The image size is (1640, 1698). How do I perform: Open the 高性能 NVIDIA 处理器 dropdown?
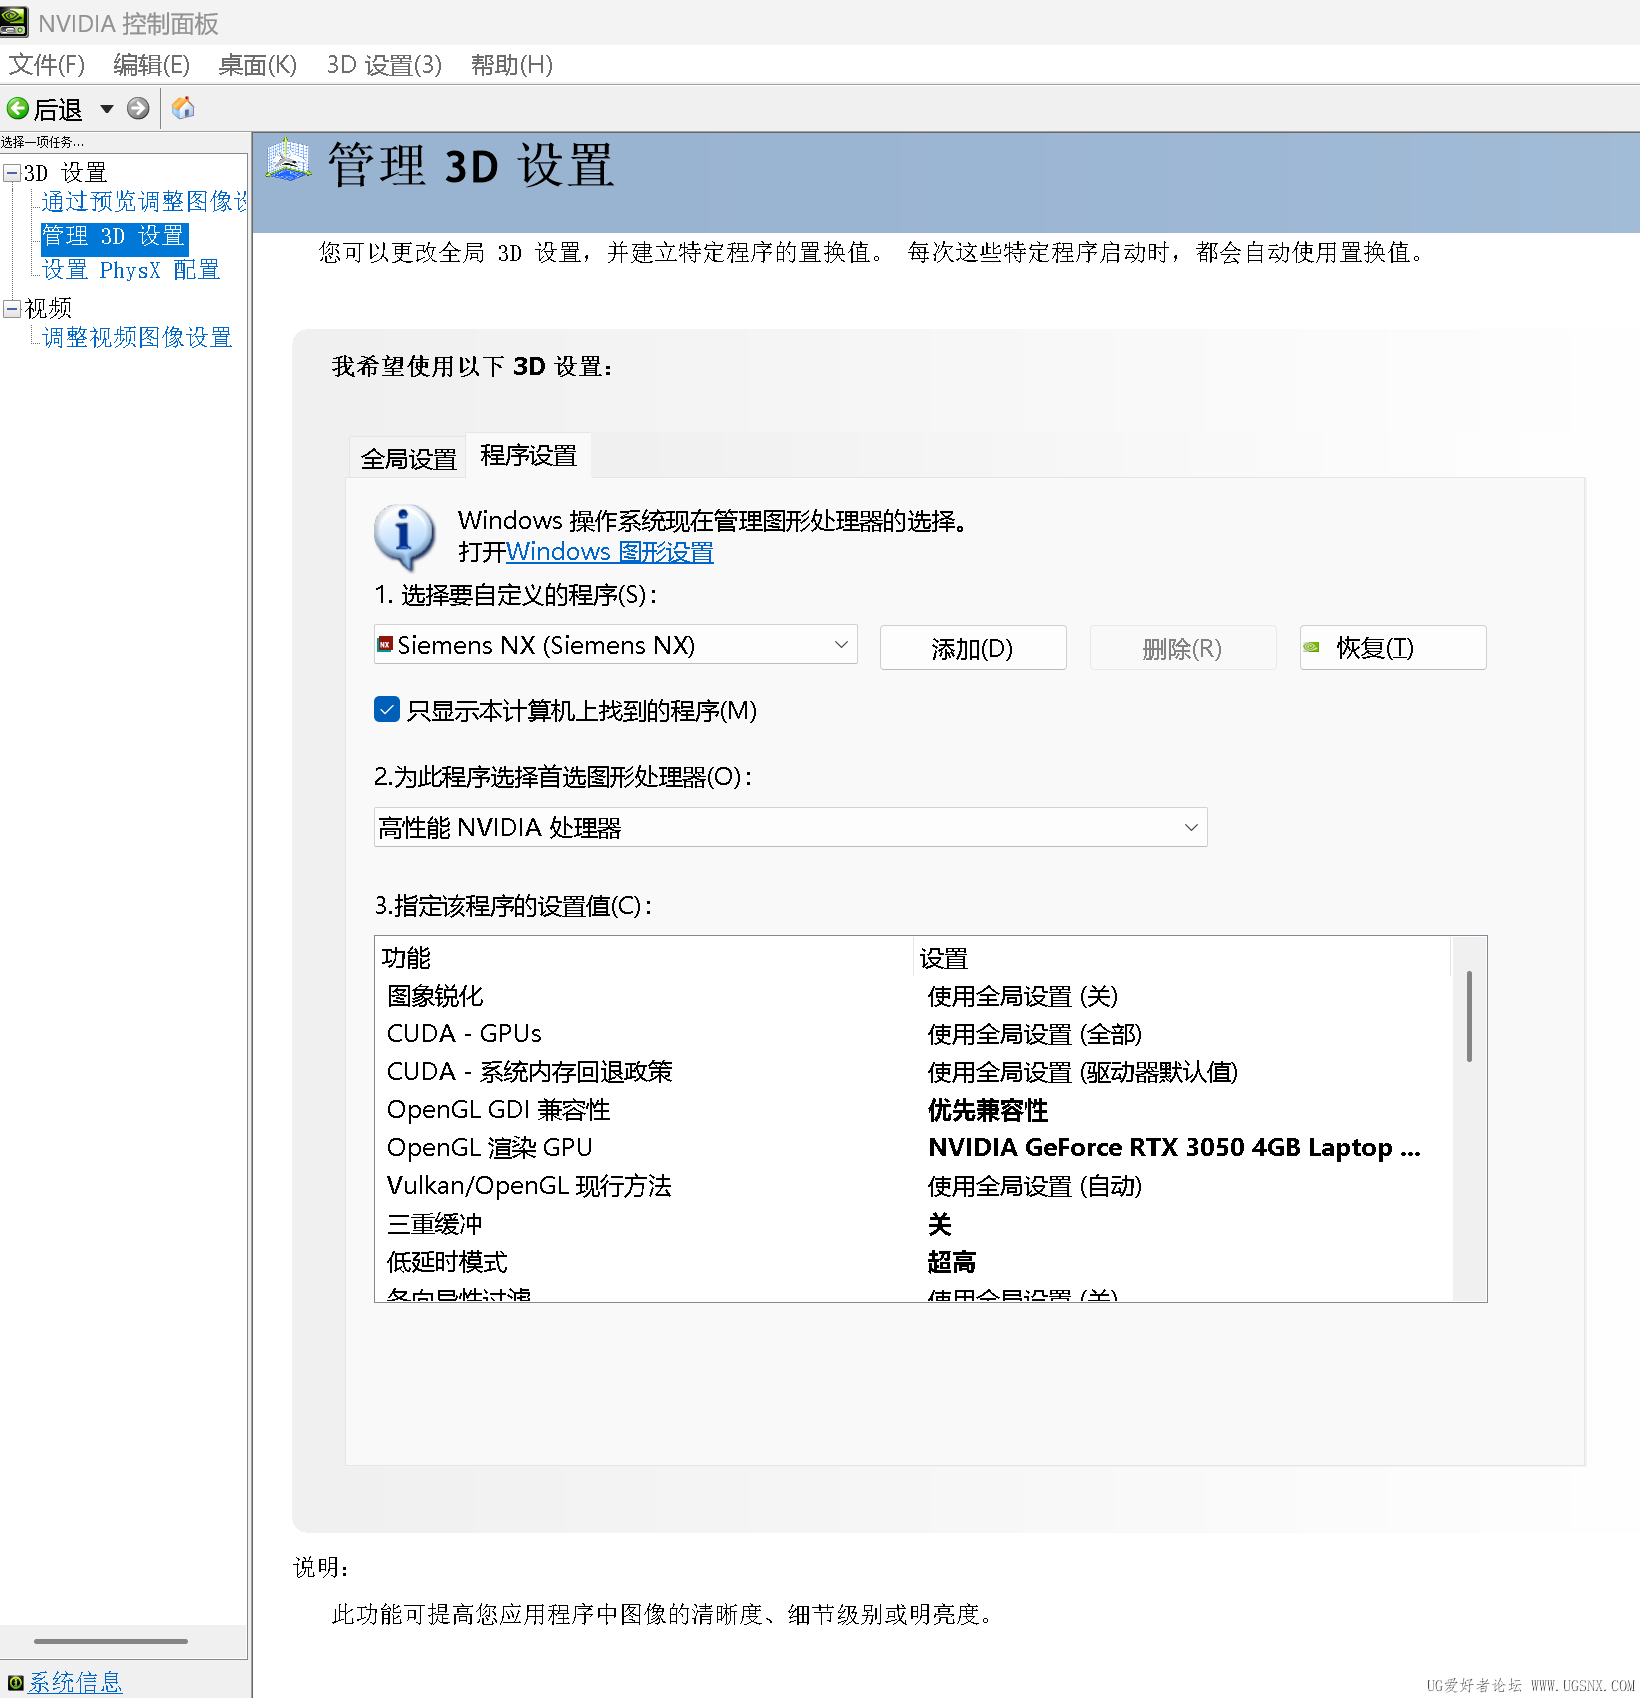pyautogui.click(x=790, y=827)
